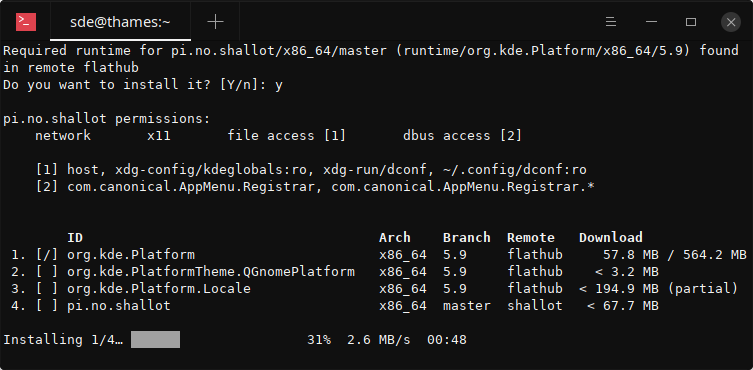Click the empty bracket beside pi.no.shallot
The height and width of the screenshot is (370, 753).
click(47, 306)
